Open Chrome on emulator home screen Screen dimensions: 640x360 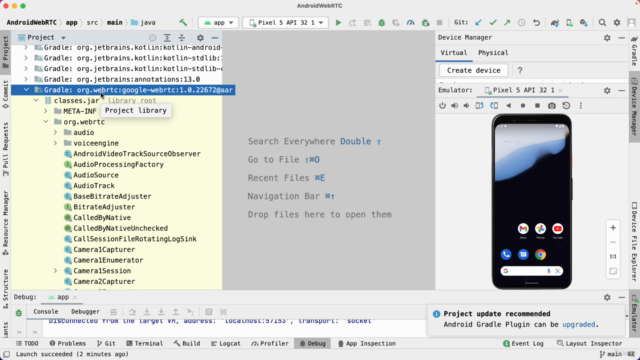pos(540,254)
